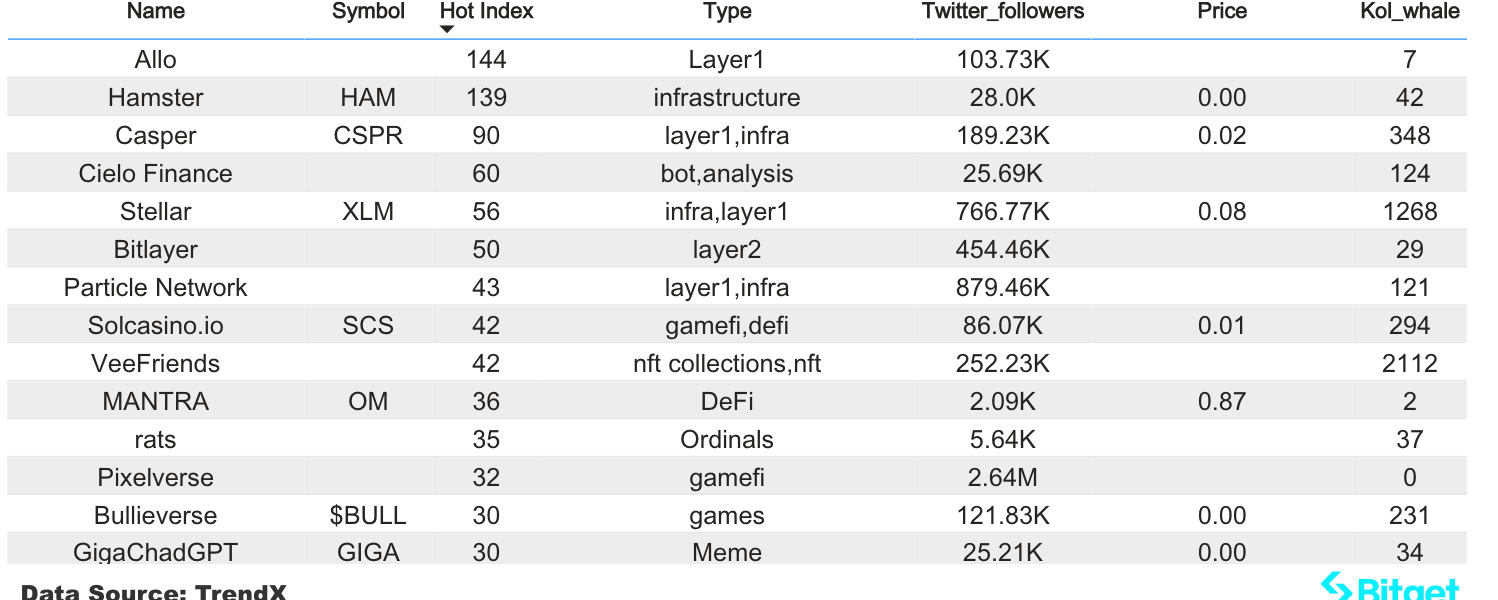Click the Casper CSPR symbol cell

(x=368, y=136)
